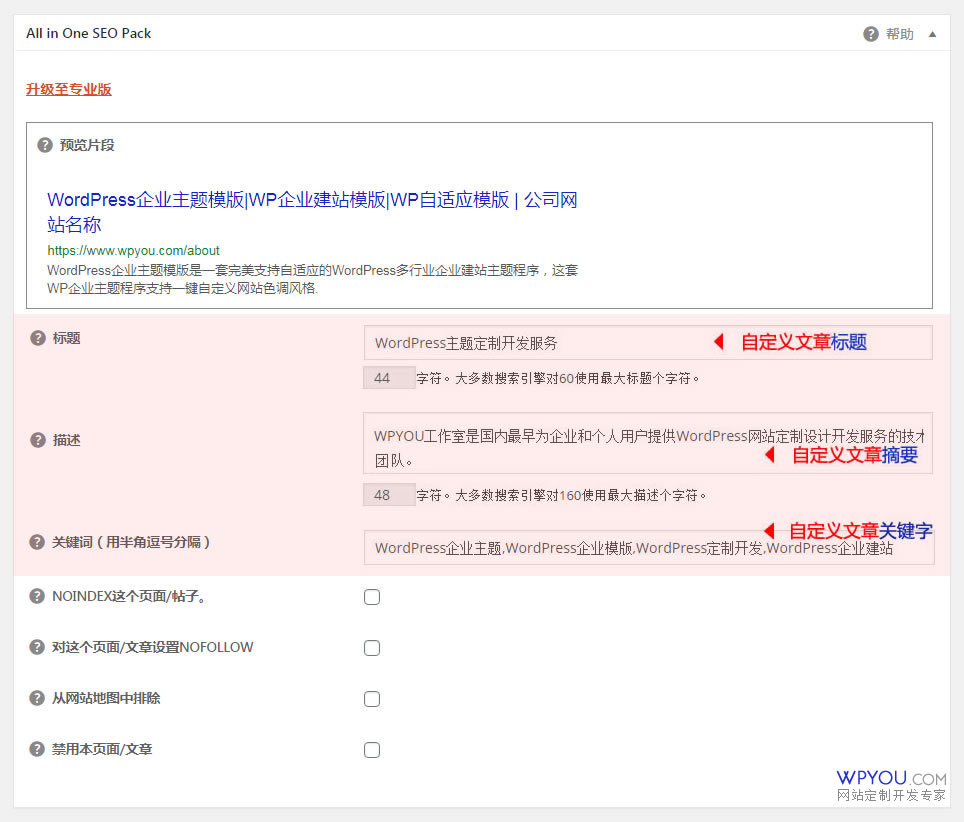Click into the 关键词 keywords input field

pyautogui.click(x=649, y=547)
